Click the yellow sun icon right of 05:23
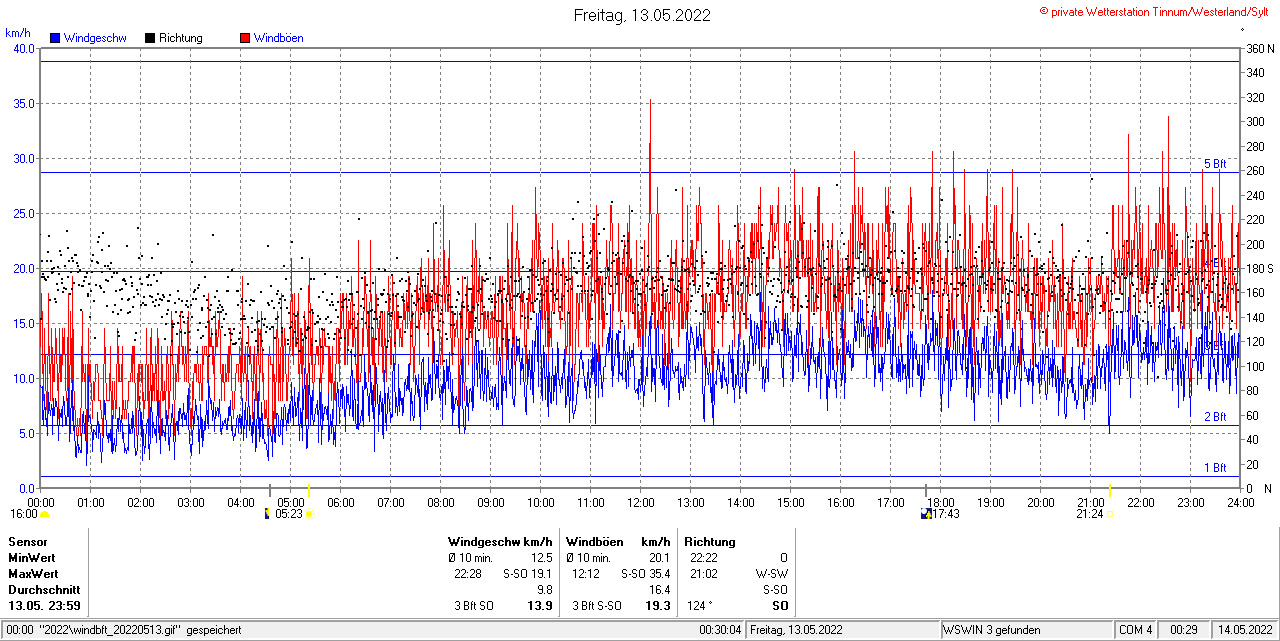 point(309,514)
